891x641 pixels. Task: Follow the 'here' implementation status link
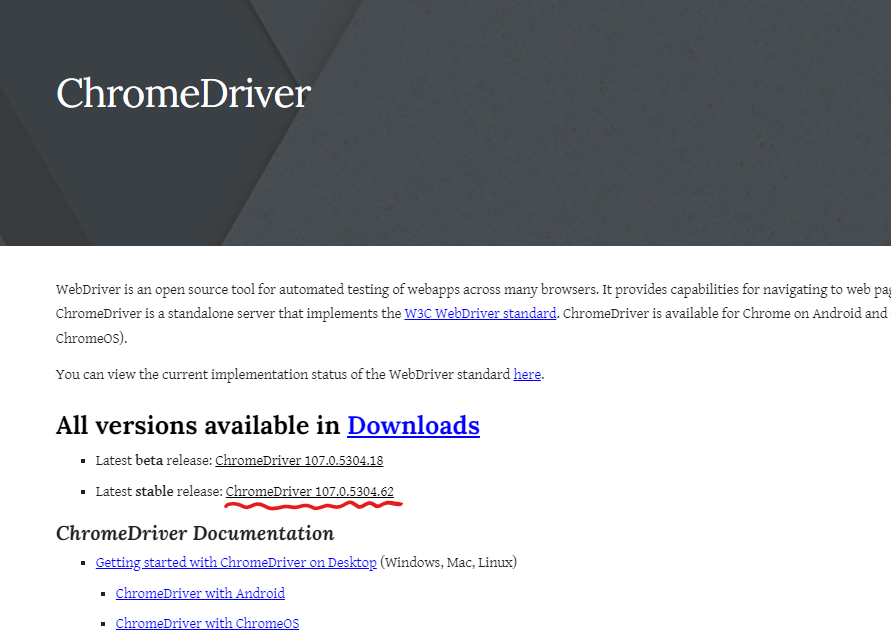coord(527,374)
